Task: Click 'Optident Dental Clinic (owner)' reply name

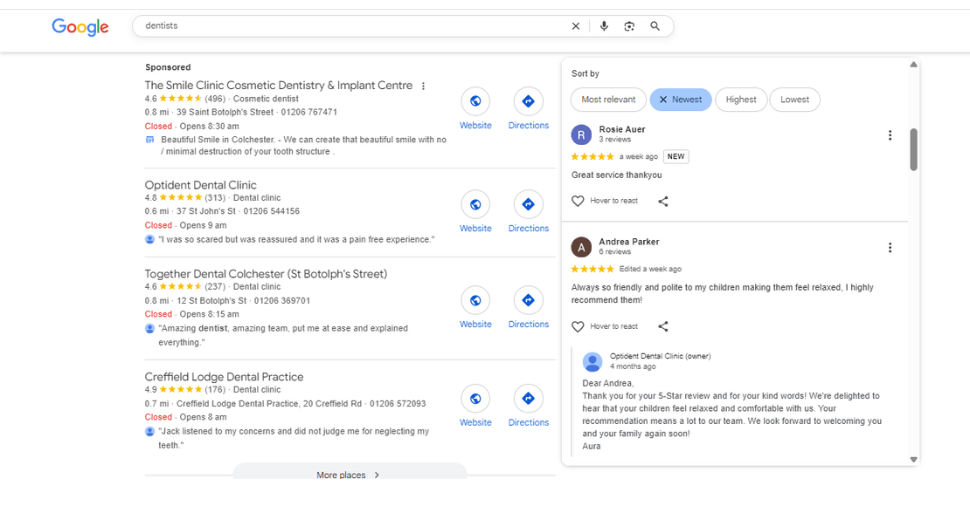Action: click(x=660, y=356)
